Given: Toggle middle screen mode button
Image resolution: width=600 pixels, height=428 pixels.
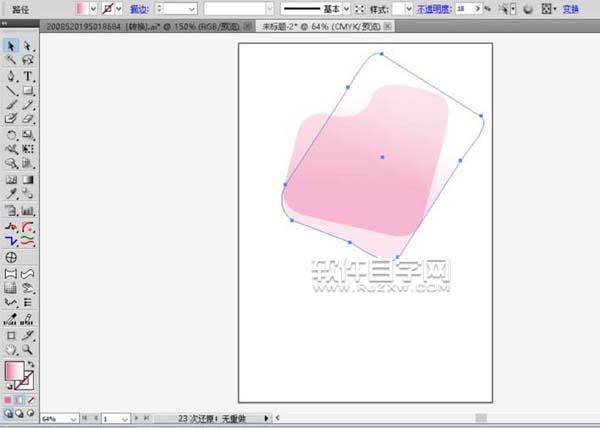Looking at the screenshot, I should 19,413.
